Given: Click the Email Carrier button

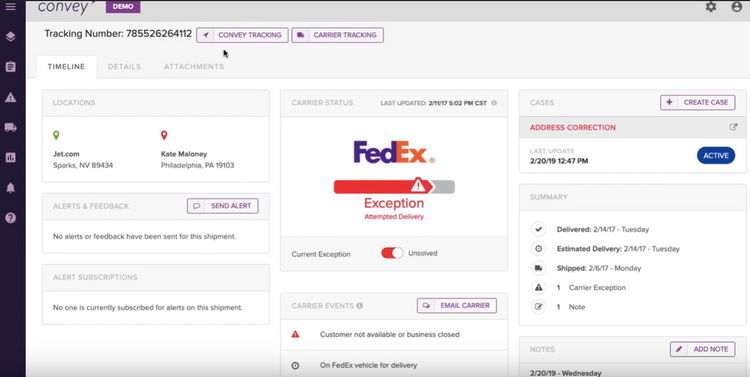Looking at the screenshot, I should point(457,305).
